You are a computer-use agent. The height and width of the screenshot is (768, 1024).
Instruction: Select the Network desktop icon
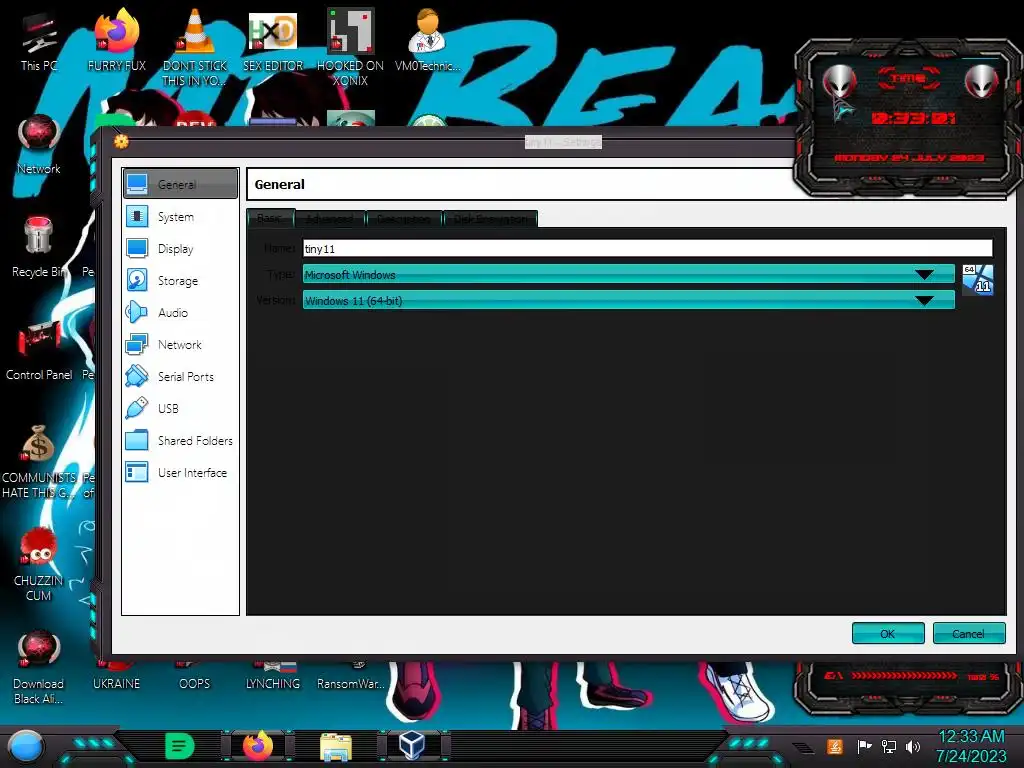pos(39,145)
